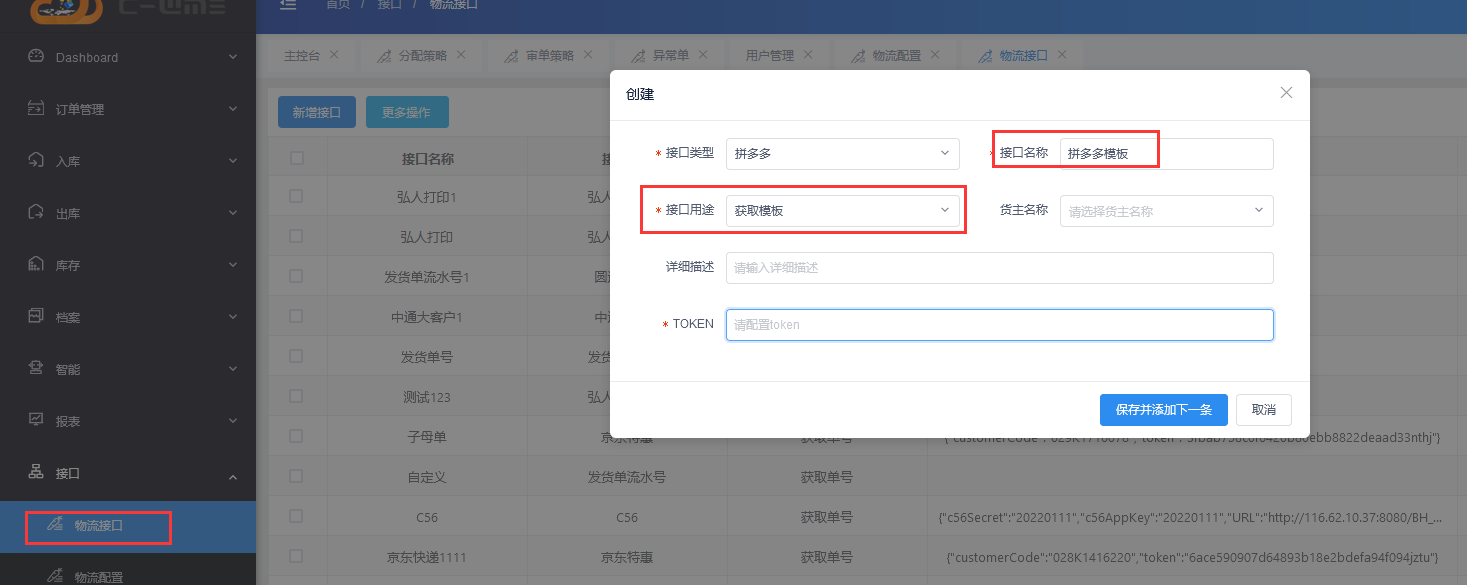Click the 订单管理 icon in sidebar
1467x585 pixels.
[36, 109]
